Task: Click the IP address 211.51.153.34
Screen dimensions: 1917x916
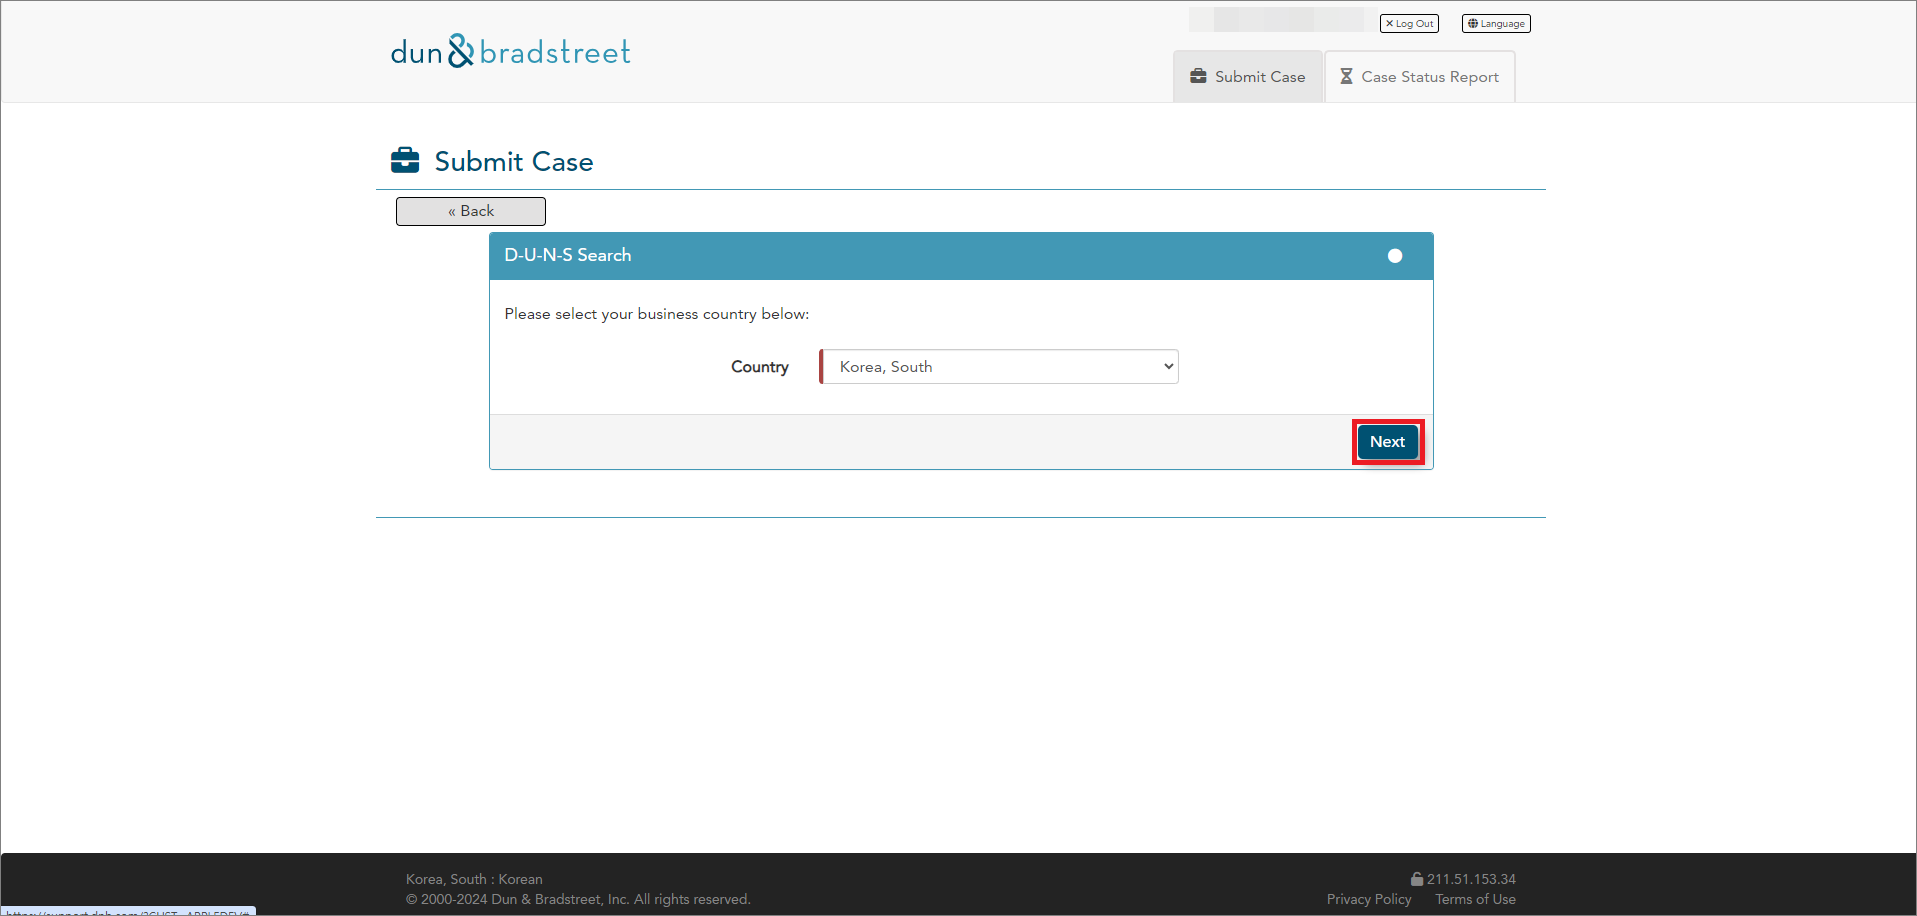Action: point(1471,879)
